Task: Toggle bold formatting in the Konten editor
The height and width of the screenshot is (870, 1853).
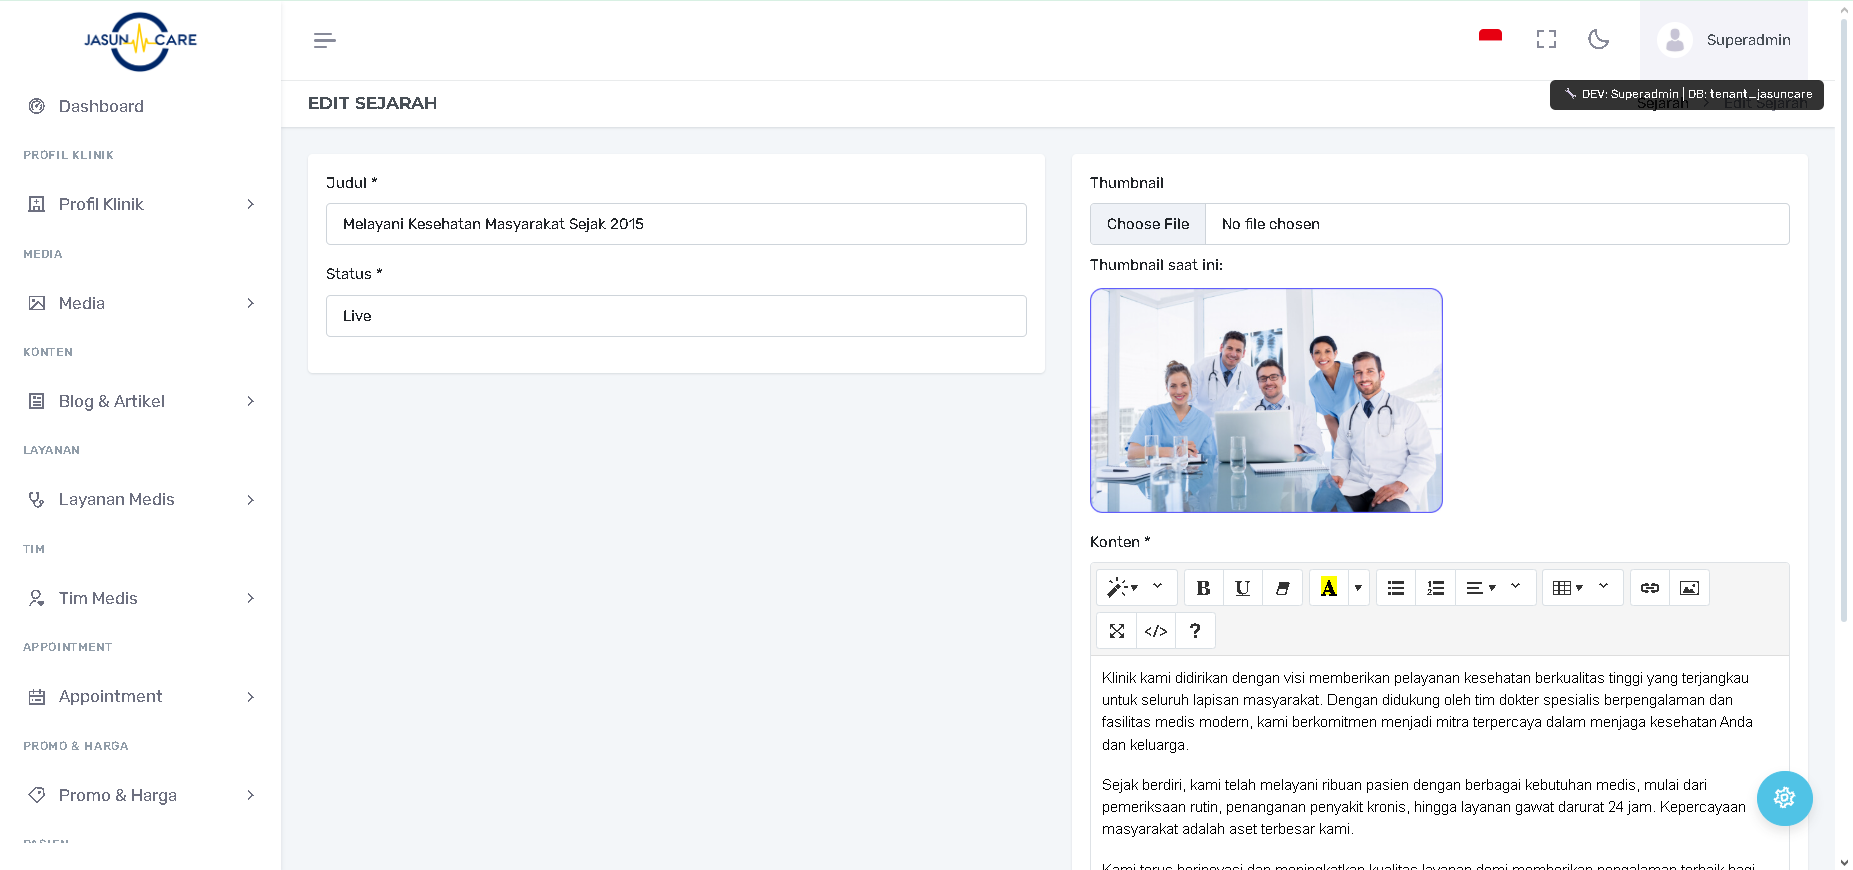Action: point(1203,588)
